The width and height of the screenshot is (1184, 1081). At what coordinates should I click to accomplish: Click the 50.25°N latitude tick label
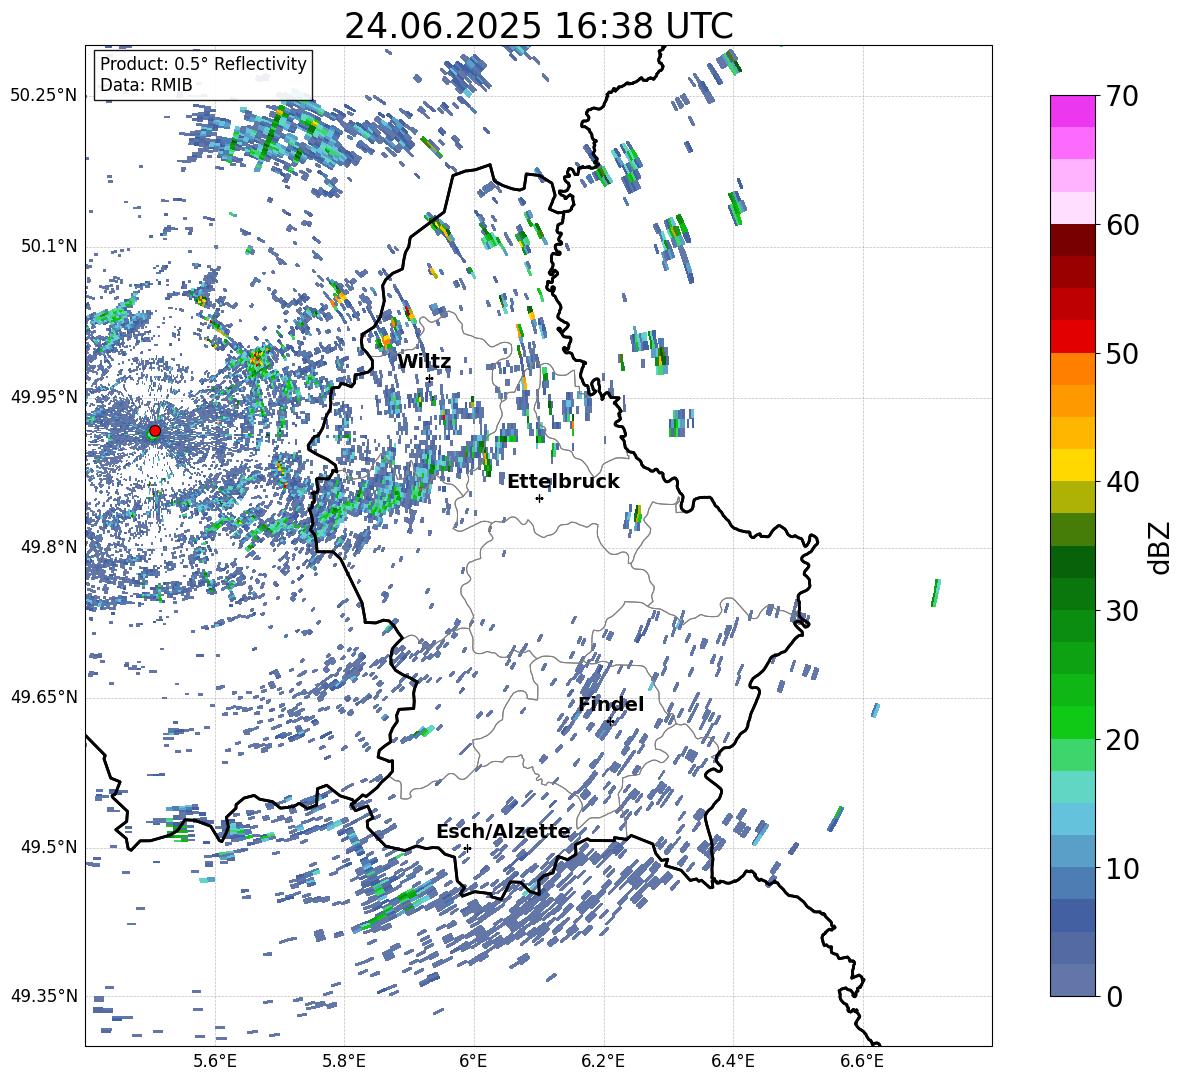pos(44,96)
